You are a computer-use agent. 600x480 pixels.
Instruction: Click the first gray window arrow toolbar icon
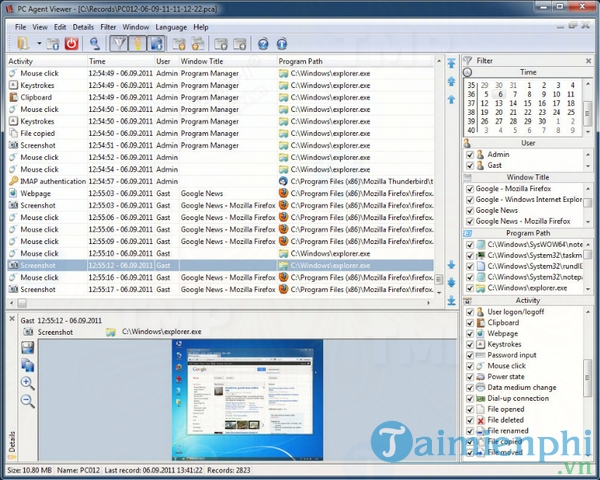click(x=221, y=44)
